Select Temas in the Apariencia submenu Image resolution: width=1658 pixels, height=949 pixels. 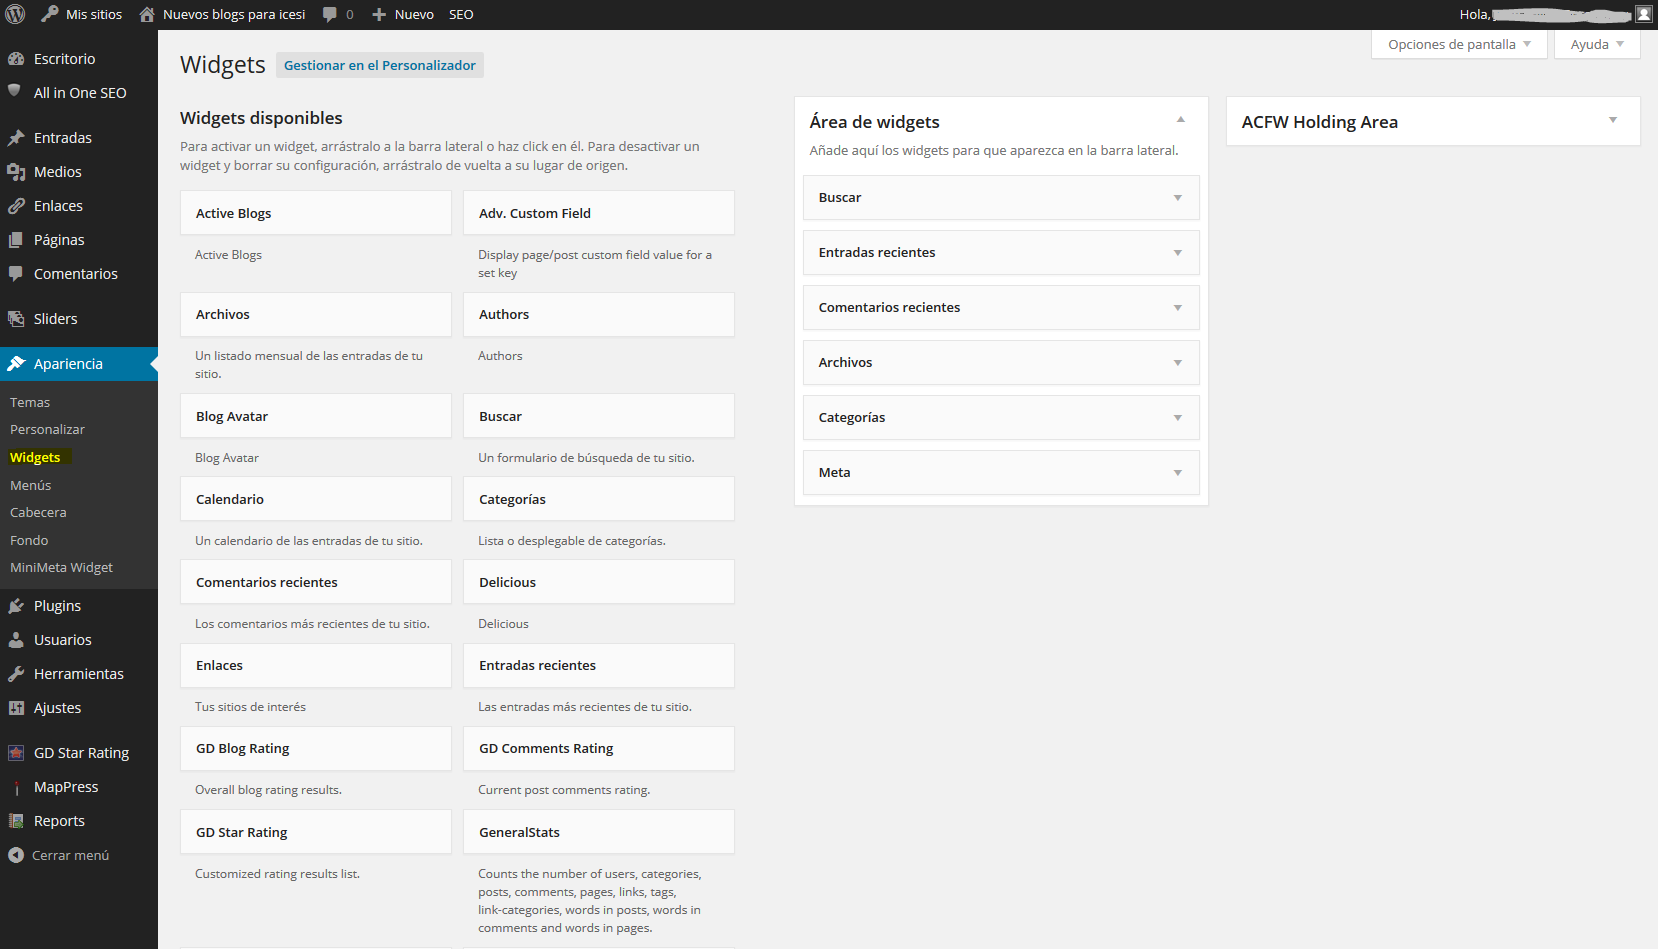[30, 402]
